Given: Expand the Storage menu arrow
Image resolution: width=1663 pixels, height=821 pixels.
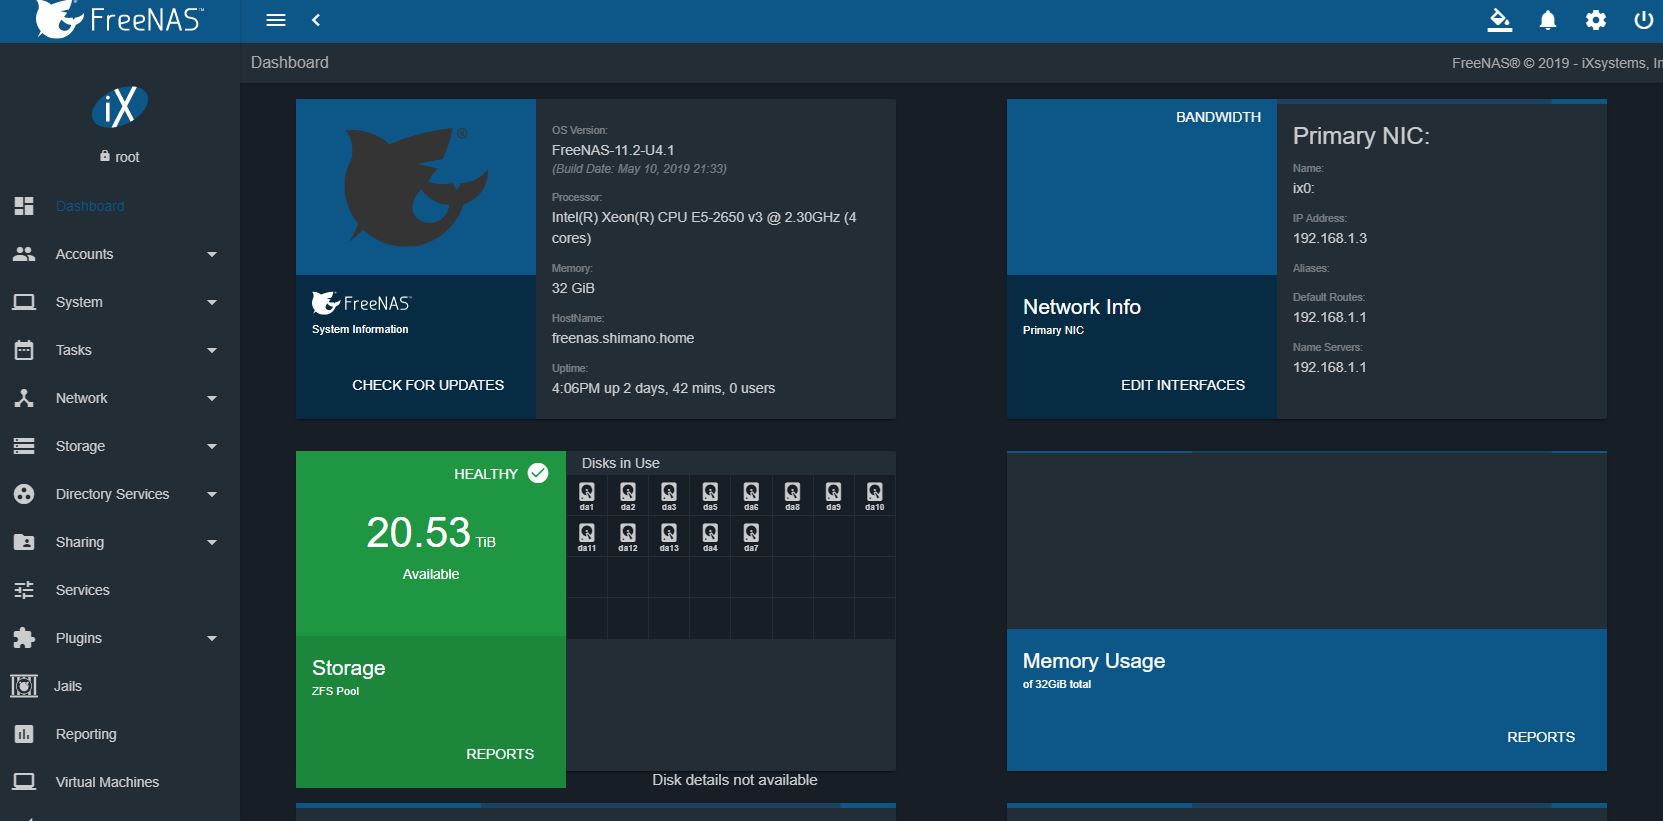Looking at the screenshot, I should [212, 447].
